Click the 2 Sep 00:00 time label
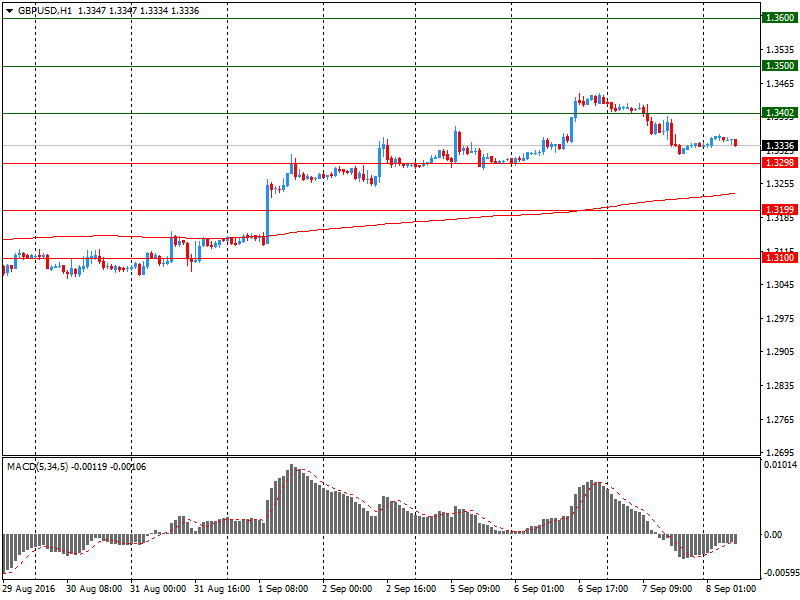This screenshot has height=600, width=800. click(x=347, y=589)
